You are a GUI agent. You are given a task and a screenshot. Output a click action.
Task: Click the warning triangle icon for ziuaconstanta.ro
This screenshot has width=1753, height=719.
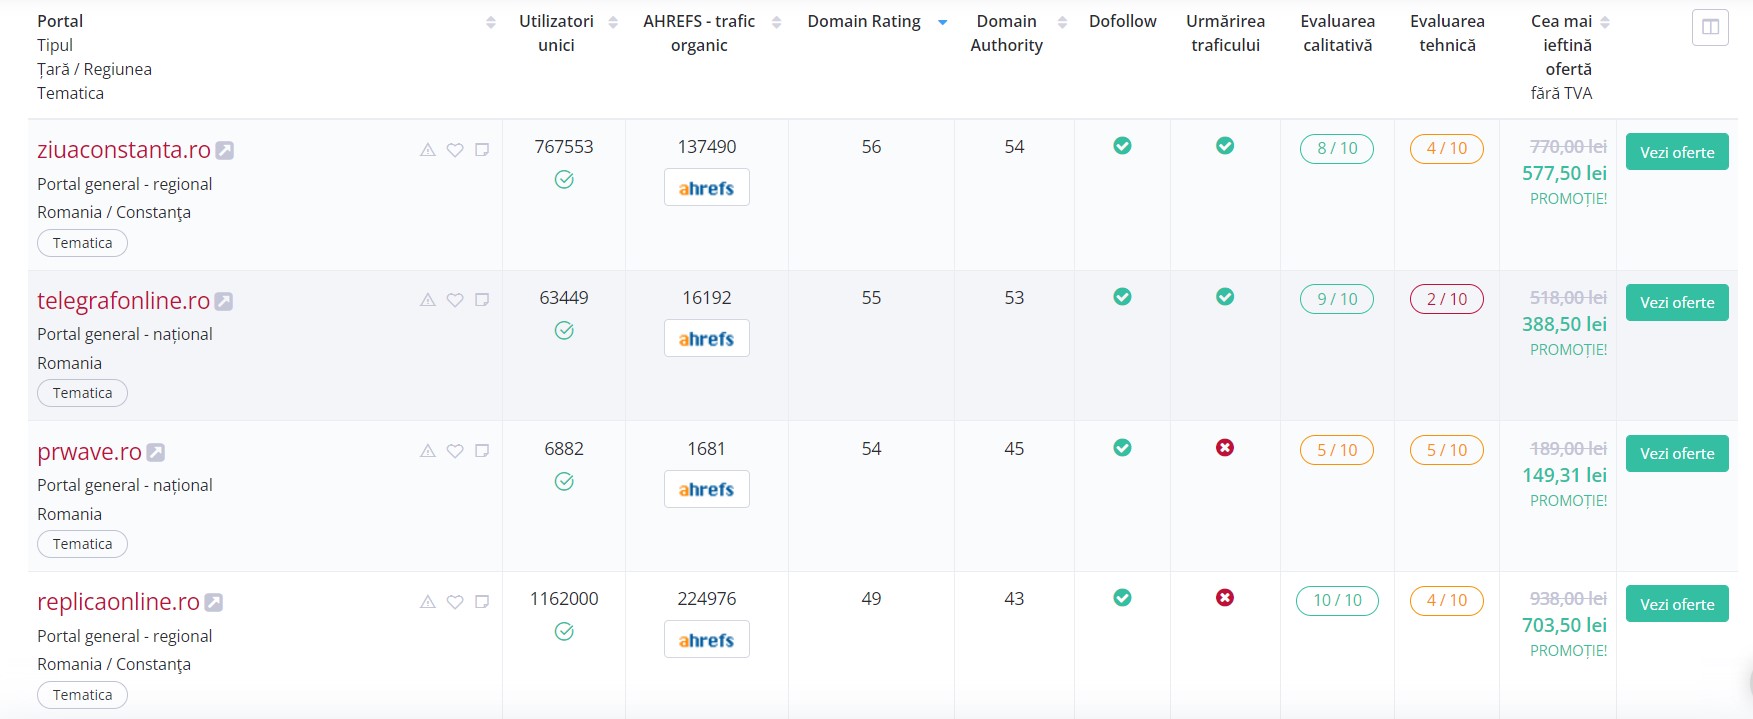click(x=428, y=150)
